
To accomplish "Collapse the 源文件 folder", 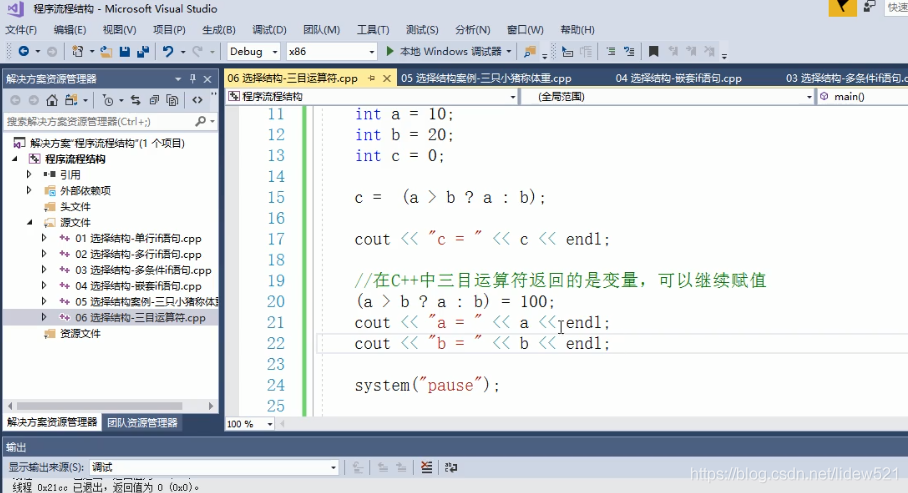I will (30, 222).
